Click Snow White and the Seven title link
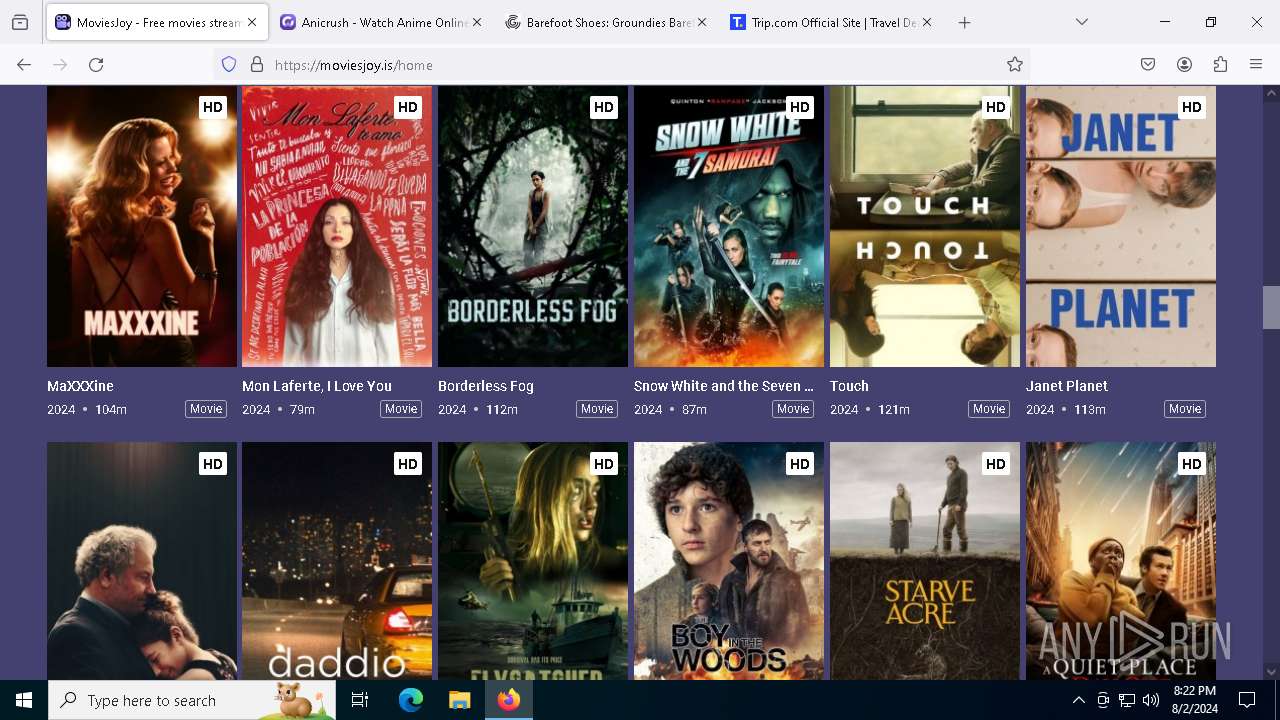Image resolution: width=1280 pixels, height=720 pixels. 724,386
